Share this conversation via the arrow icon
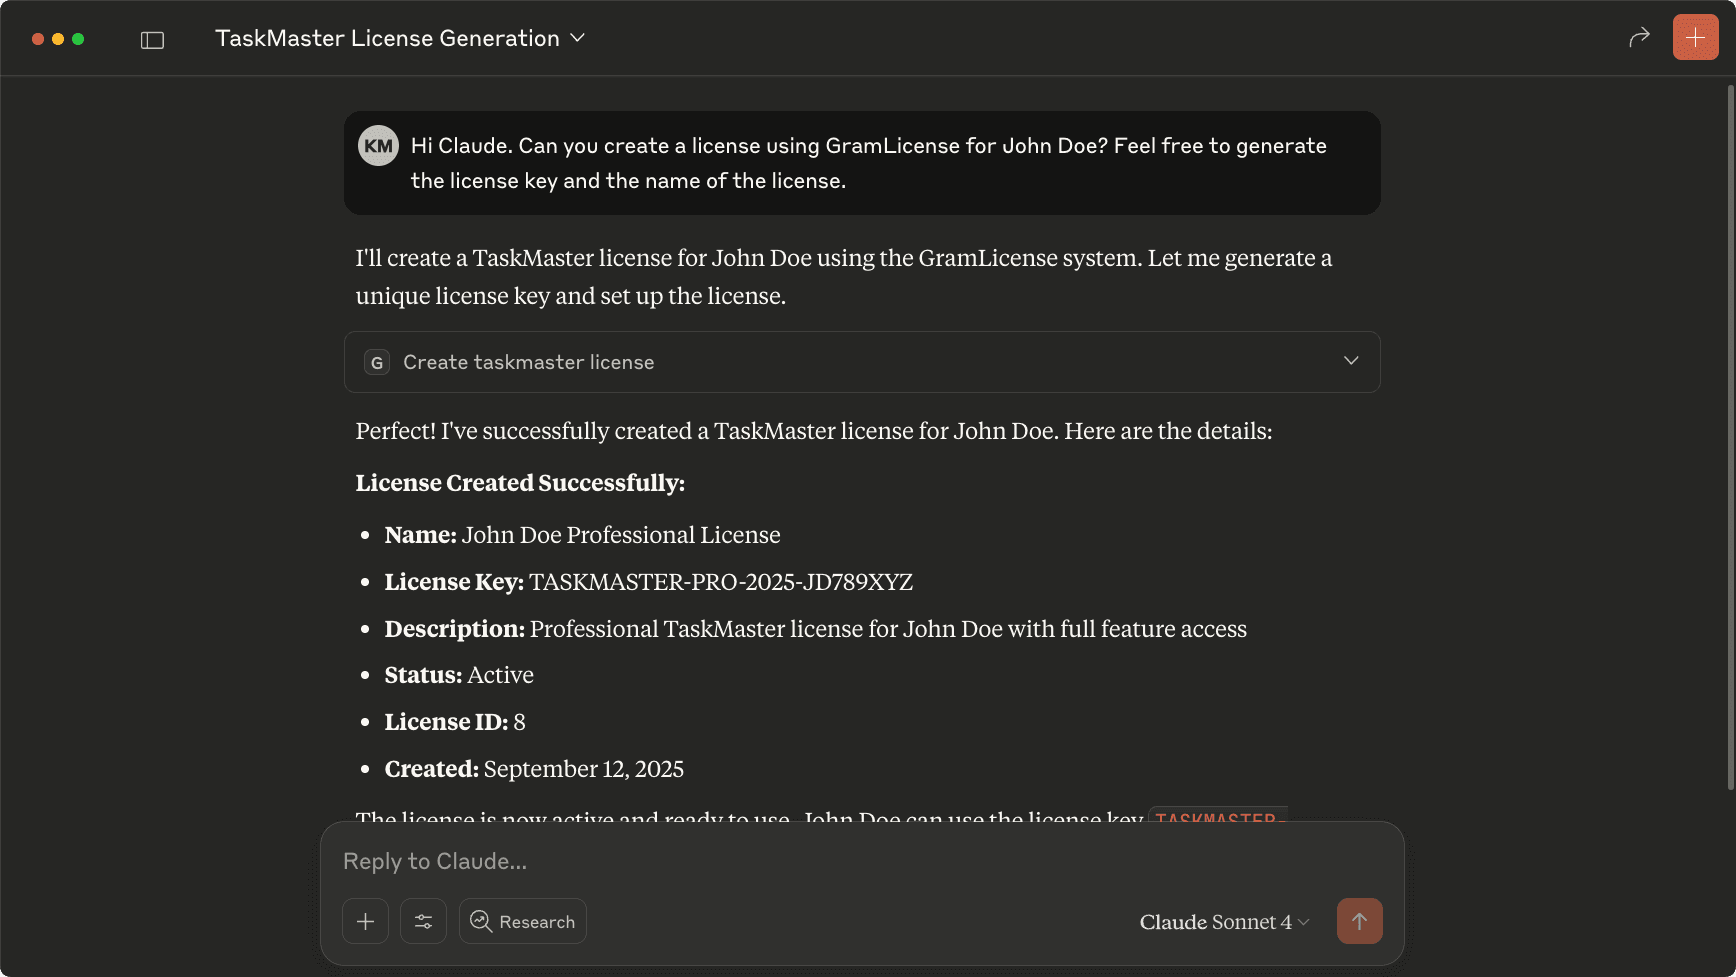Screen dimensions: 1736x977 point(1639,36)
